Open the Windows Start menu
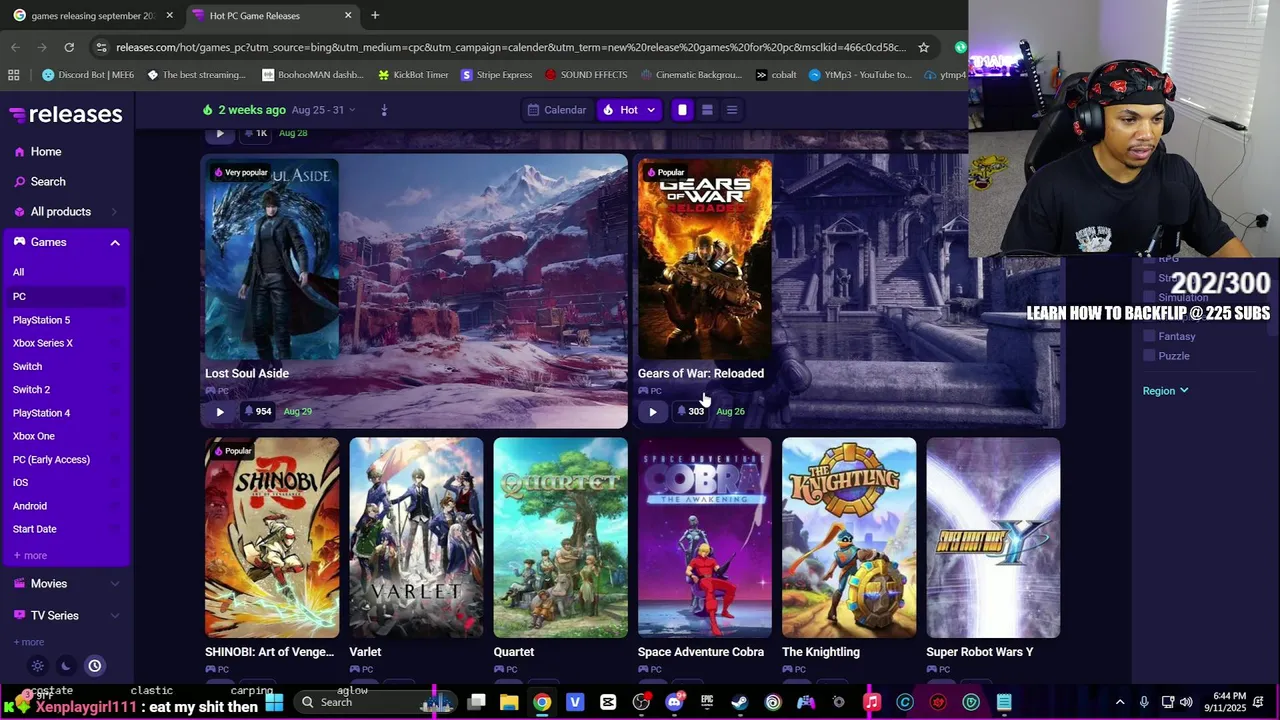This screenshot has width=1280, height=720. click(274, 702)
